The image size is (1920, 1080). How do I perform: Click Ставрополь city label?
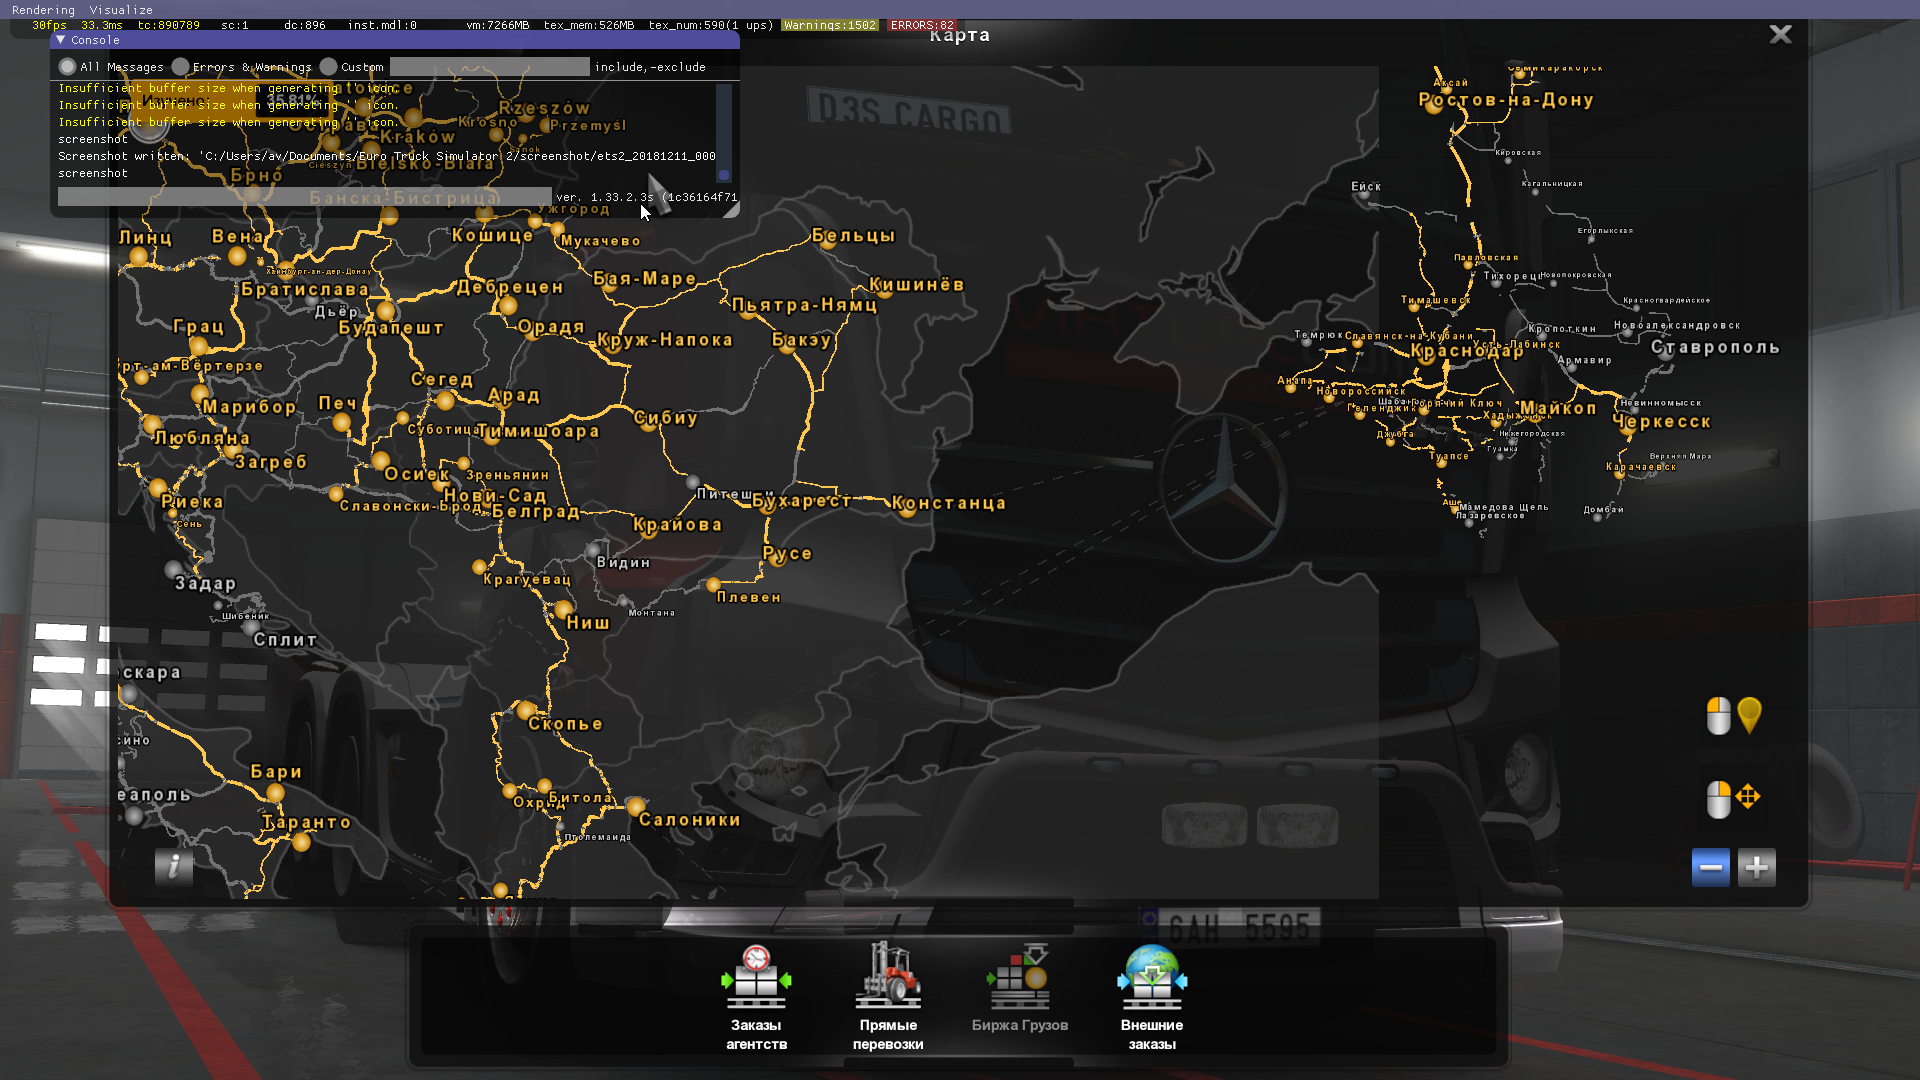(x=1715, y=347)
